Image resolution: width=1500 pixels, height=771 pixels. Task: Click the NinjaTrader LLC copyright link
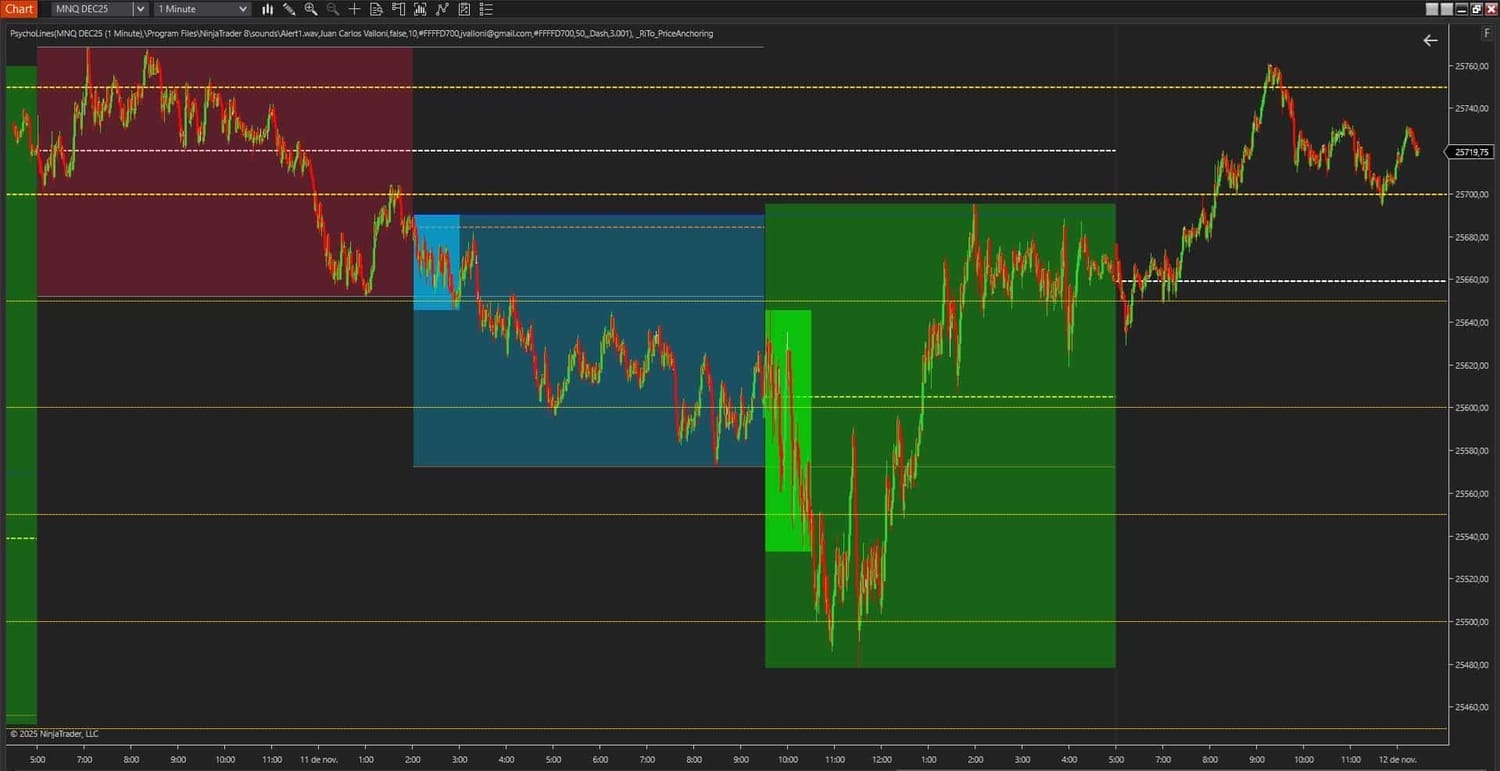55,733
